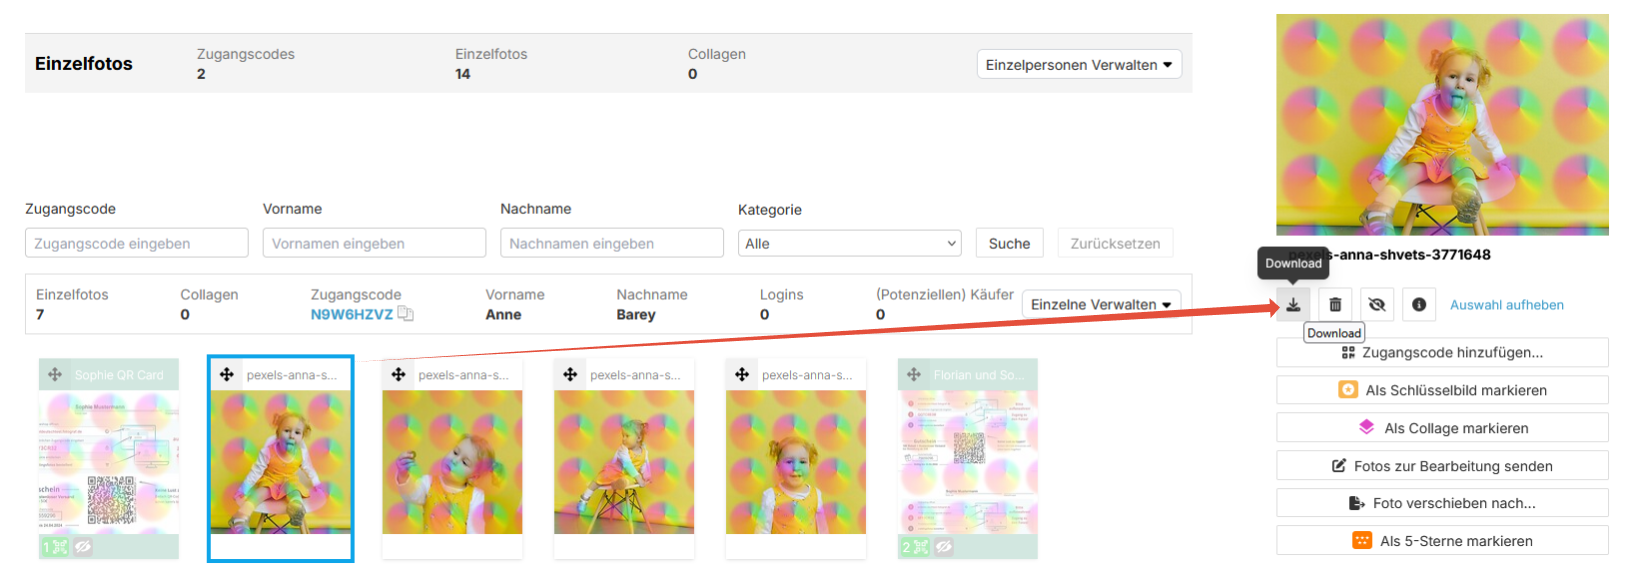The height and width of the screenshot is (572, 1632).
Task: Click Auswahl aufheben link
Action: tap(1506, 305)
